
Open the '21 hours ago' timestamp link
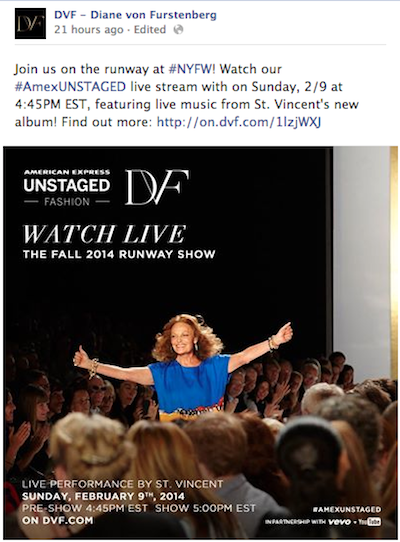tap(89, 30)
